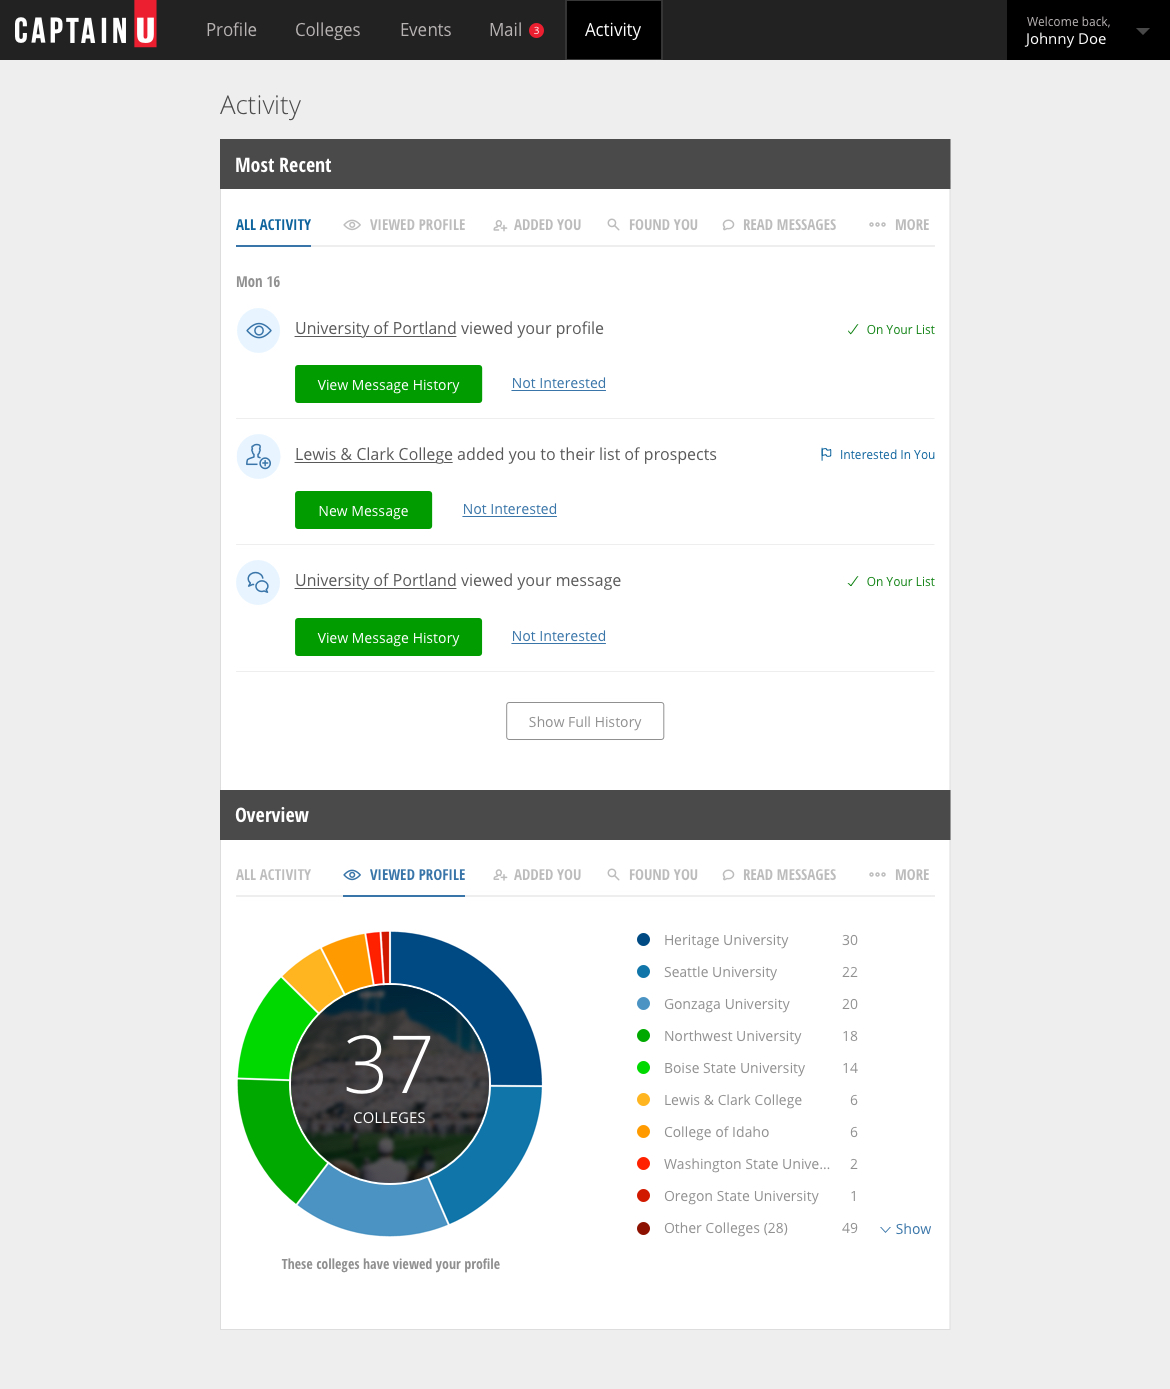1170x1389 pixels.
Task: Open the Profile nav item
Action: (x=231, y=30)
